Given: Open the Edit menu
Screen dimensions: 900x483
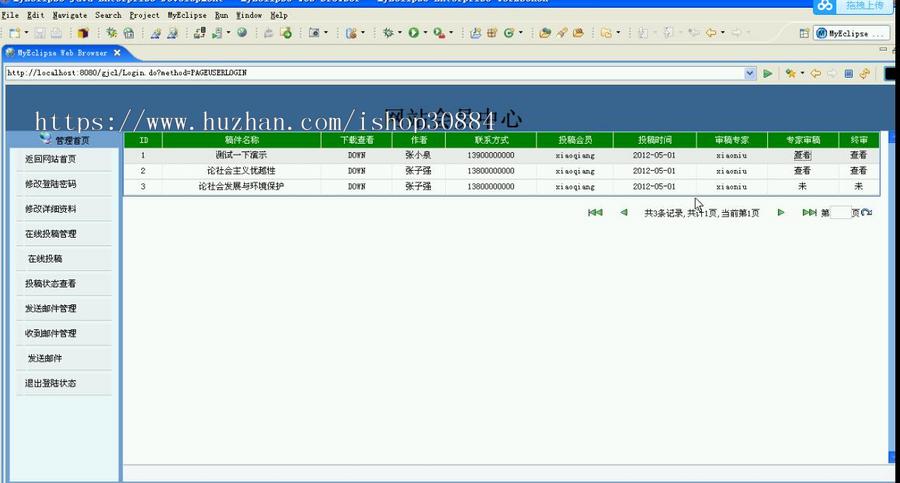Looking at the screenshot, I should (x=36, y=16).
